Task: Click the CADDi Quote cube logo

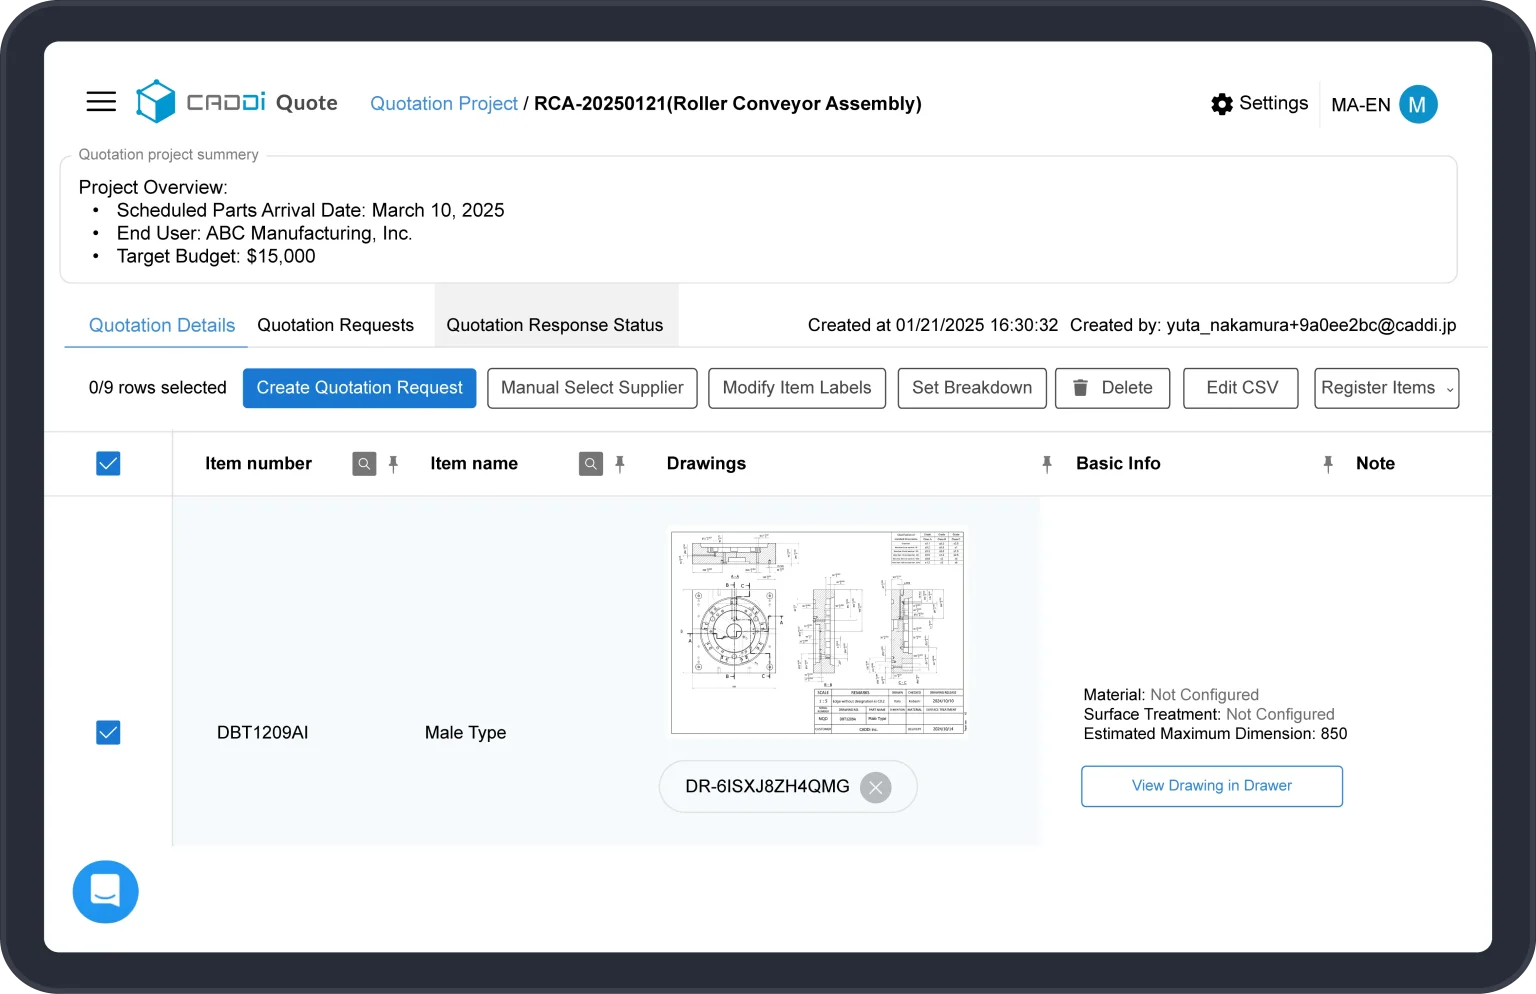Action: [x=156, y=102]
